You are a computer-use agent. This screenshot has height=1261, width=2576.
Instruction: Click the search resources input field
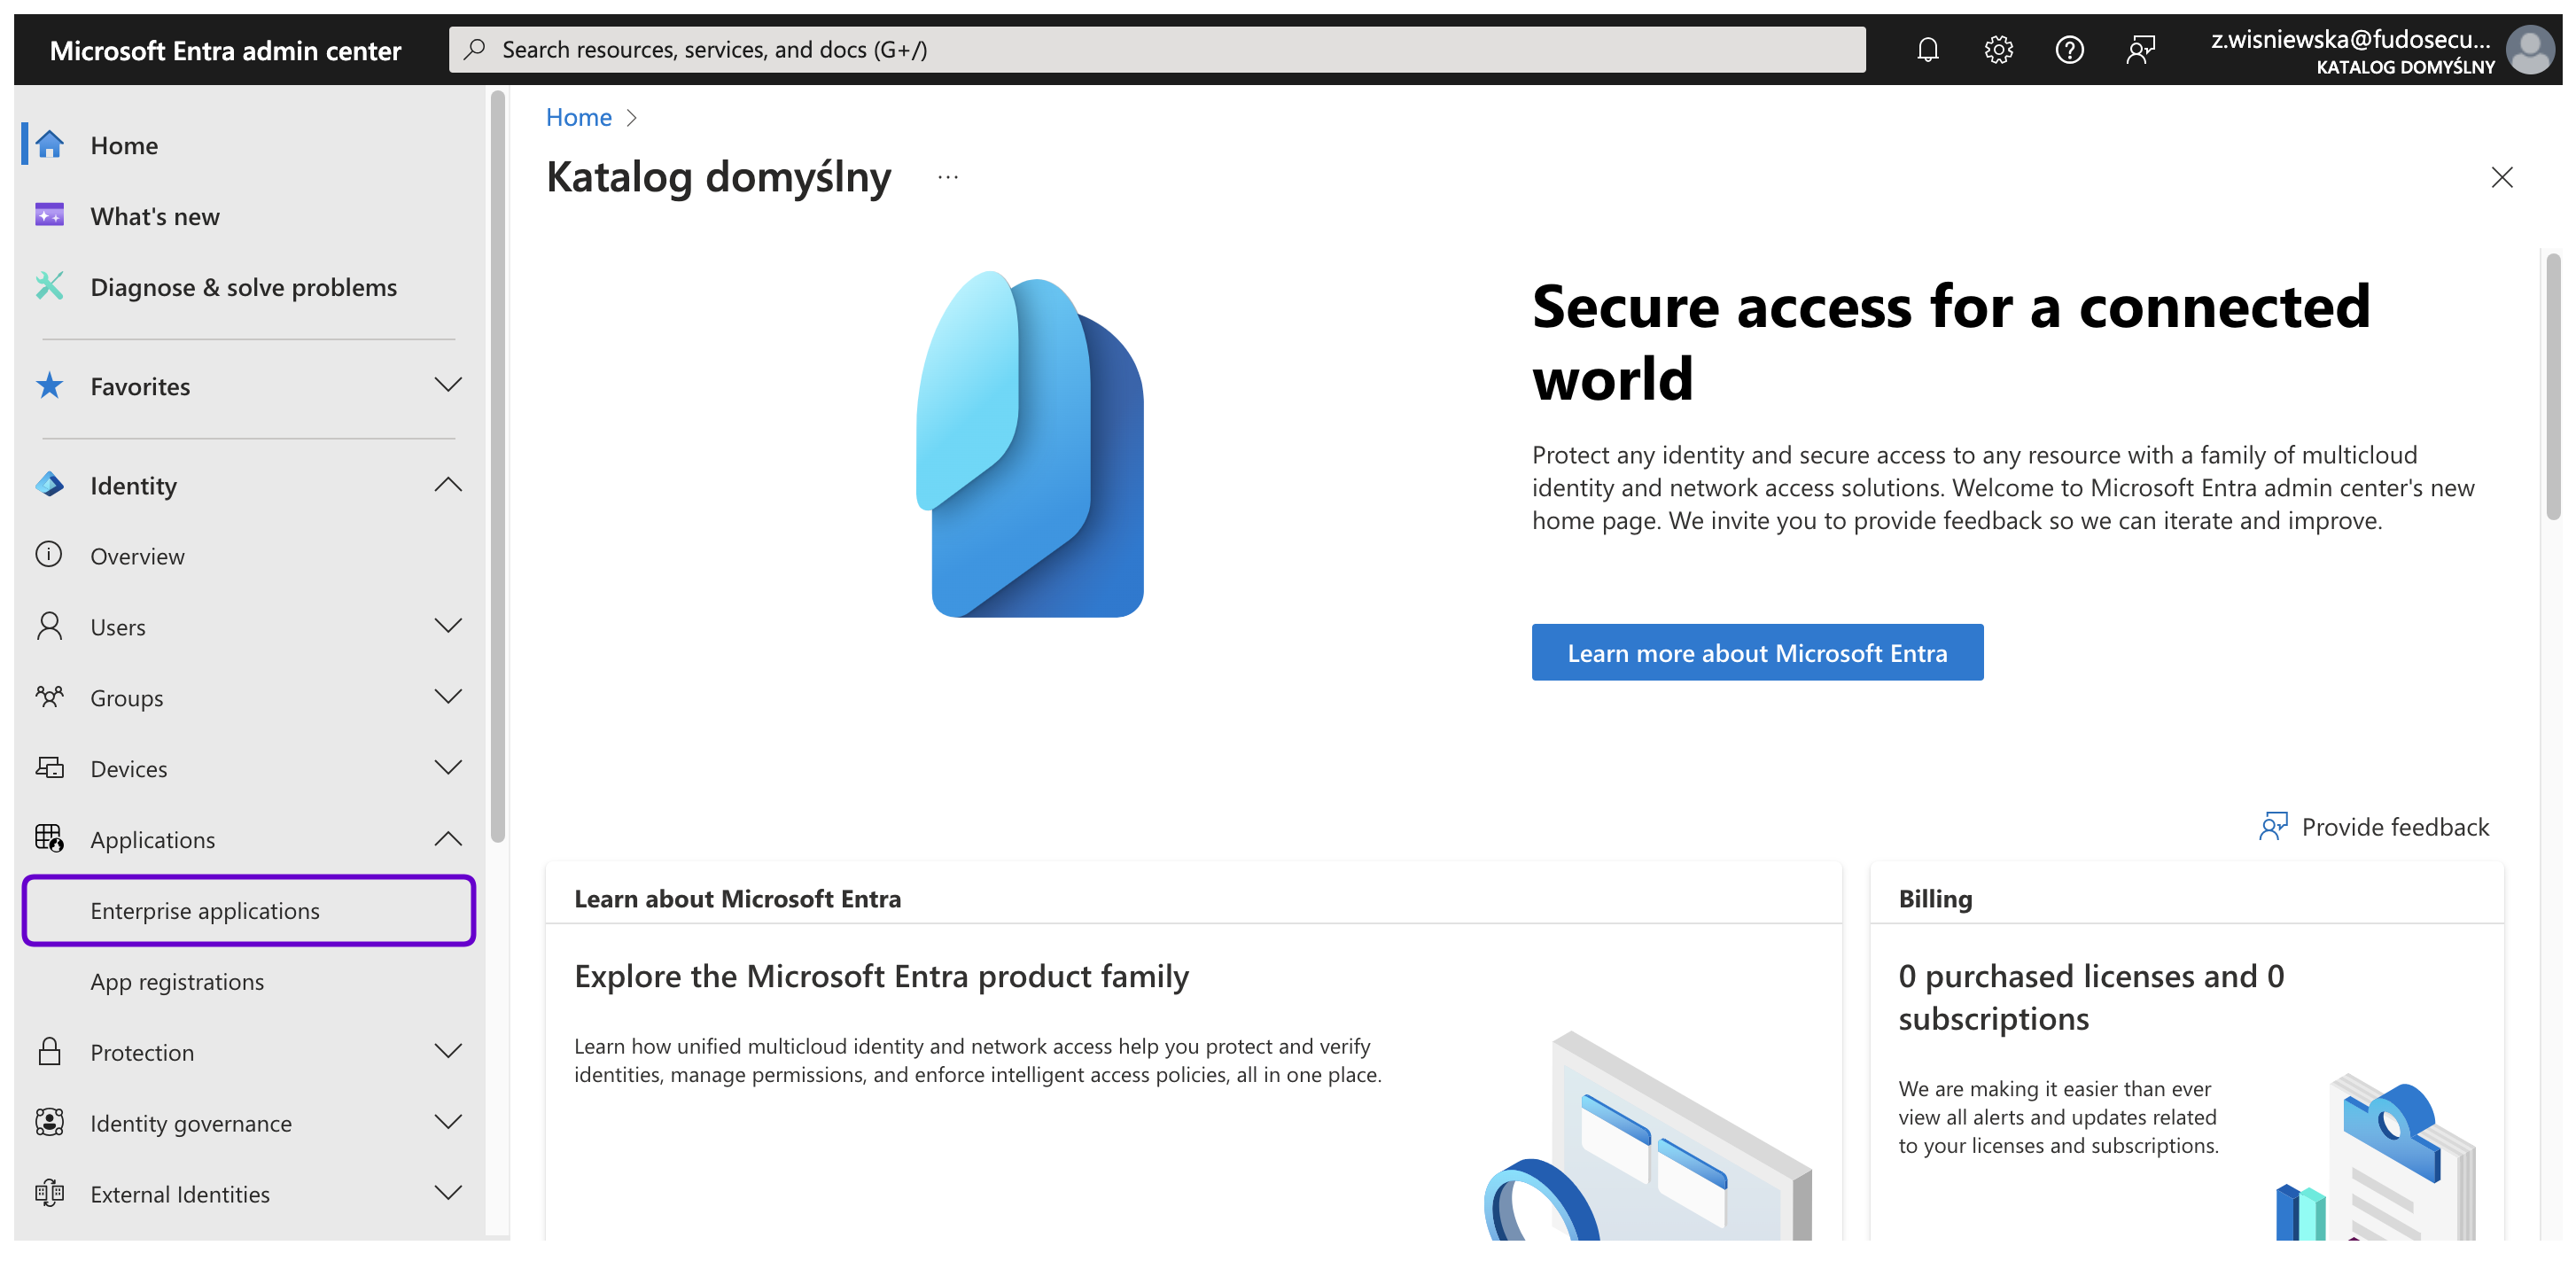coord(1156,49)
